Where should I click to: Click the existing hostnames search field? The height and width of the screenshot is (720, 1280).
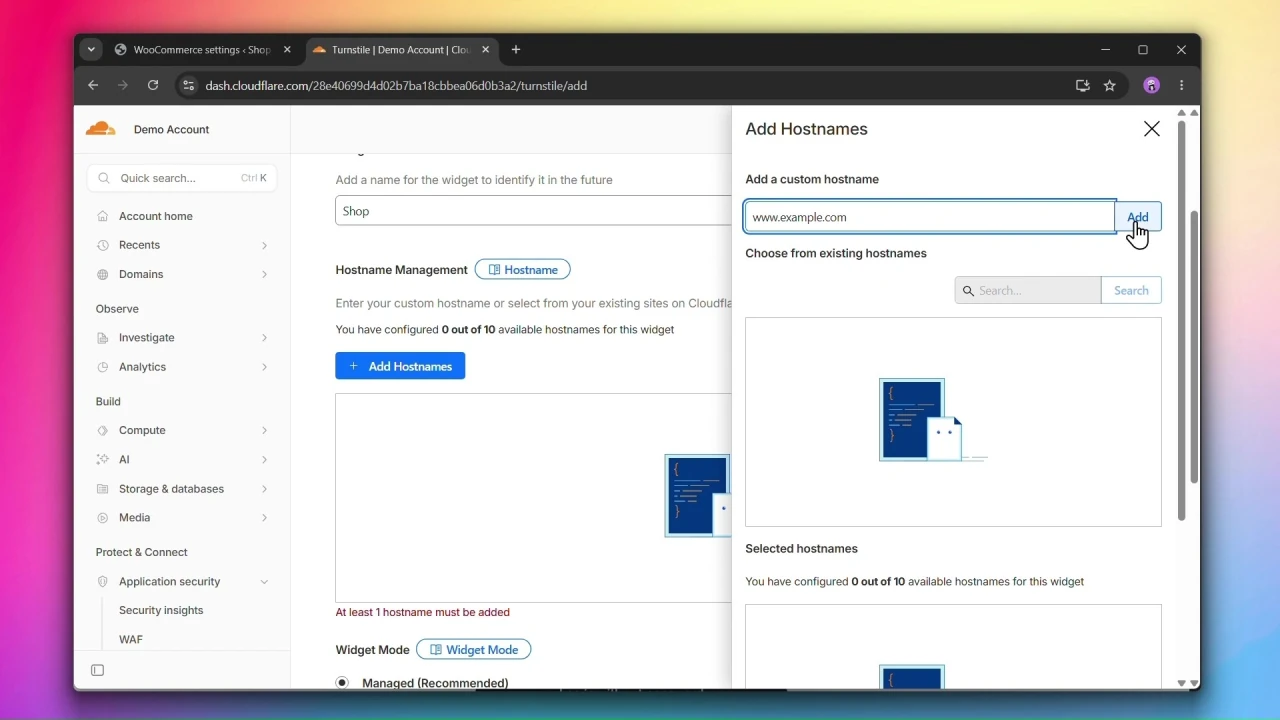pos(1028,290)
